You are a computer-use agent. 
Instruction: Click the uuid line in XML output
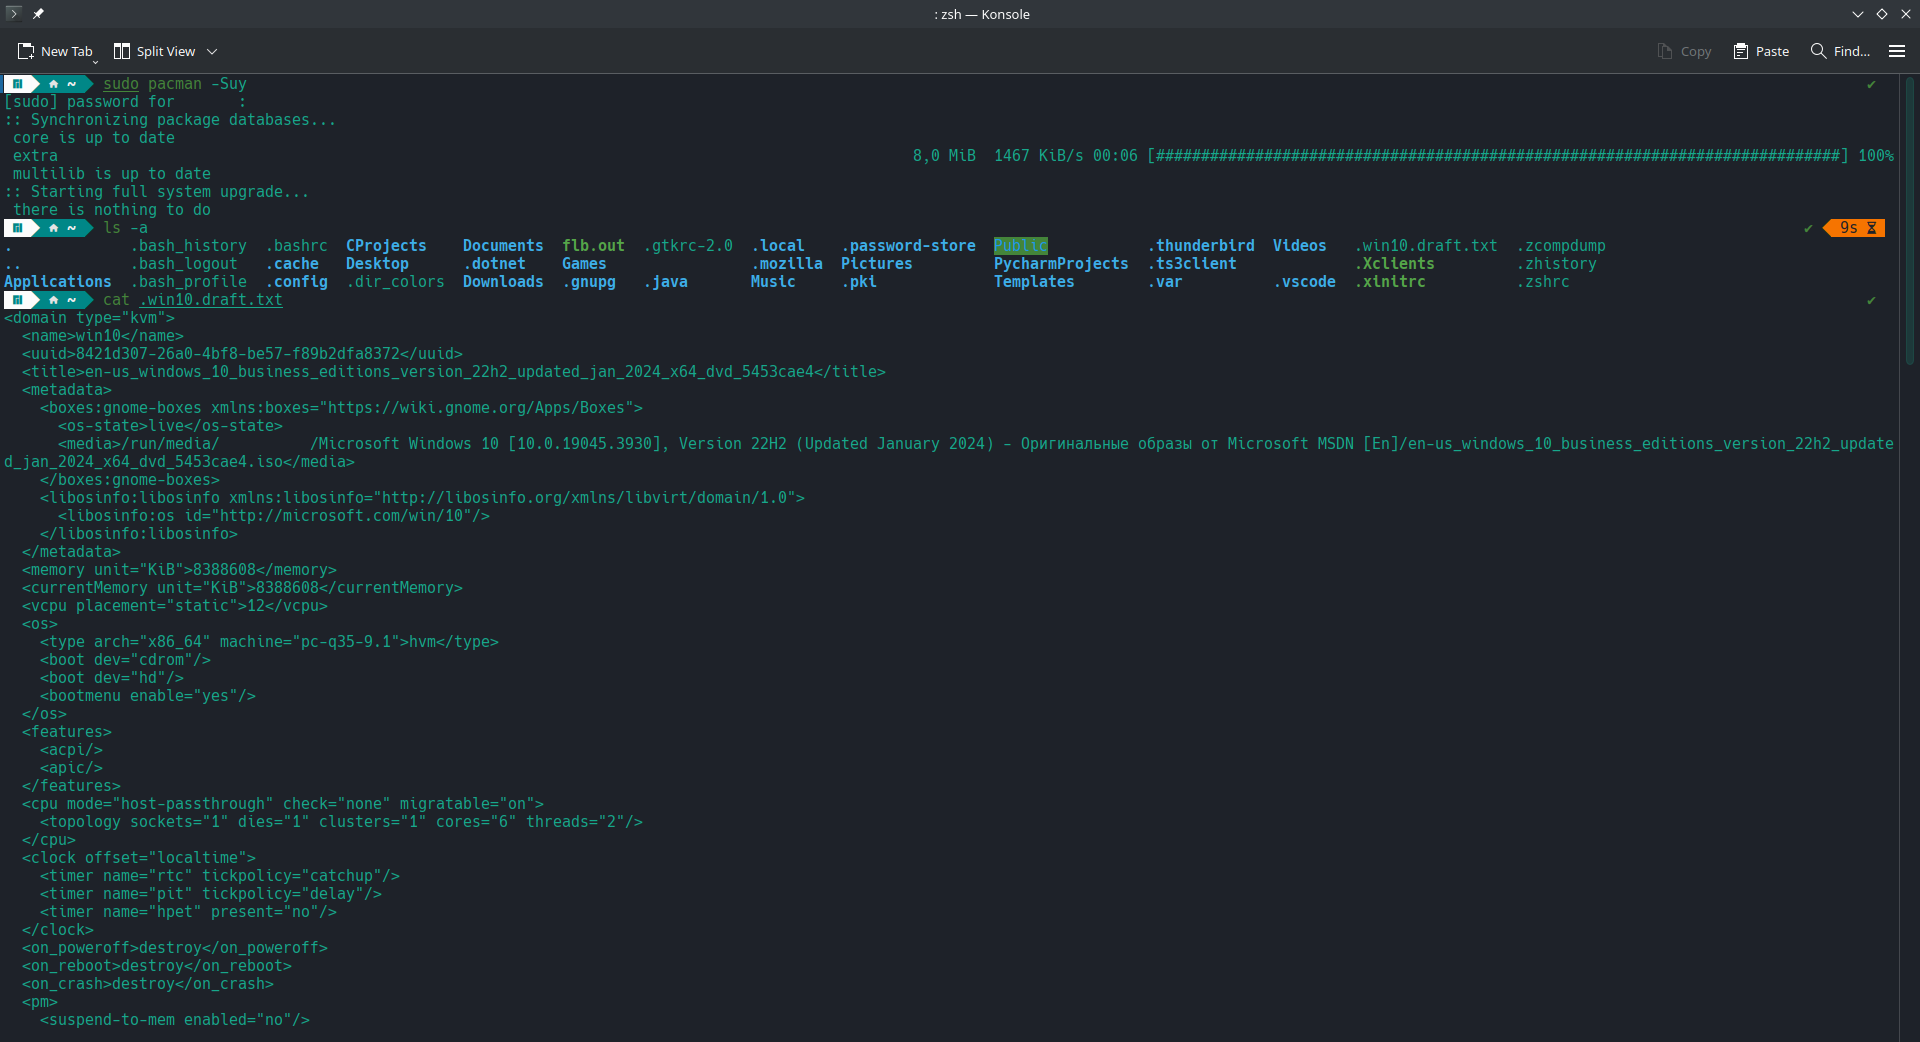click(x=242, y=354)
